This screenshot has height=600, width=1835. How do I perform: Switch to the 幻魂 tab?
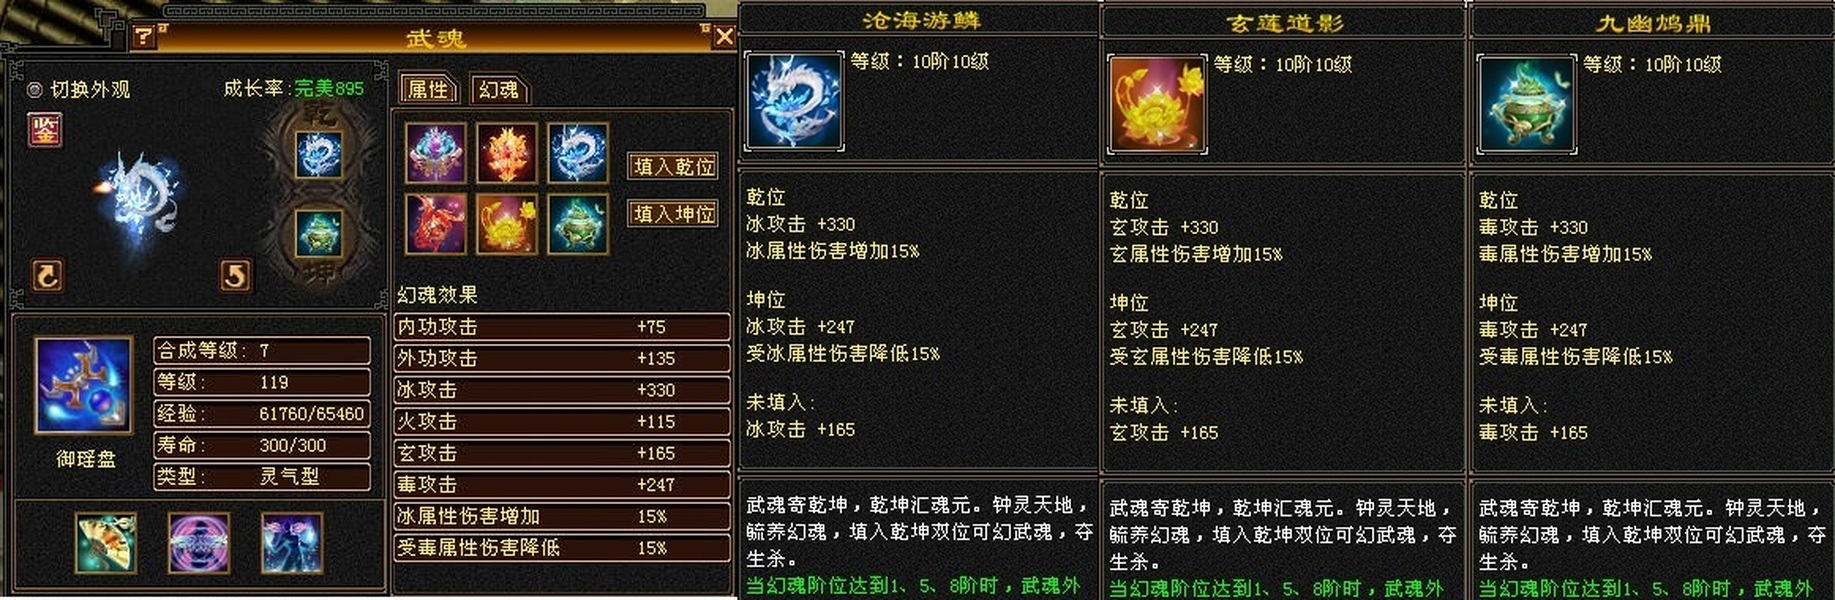click(498, 89)
